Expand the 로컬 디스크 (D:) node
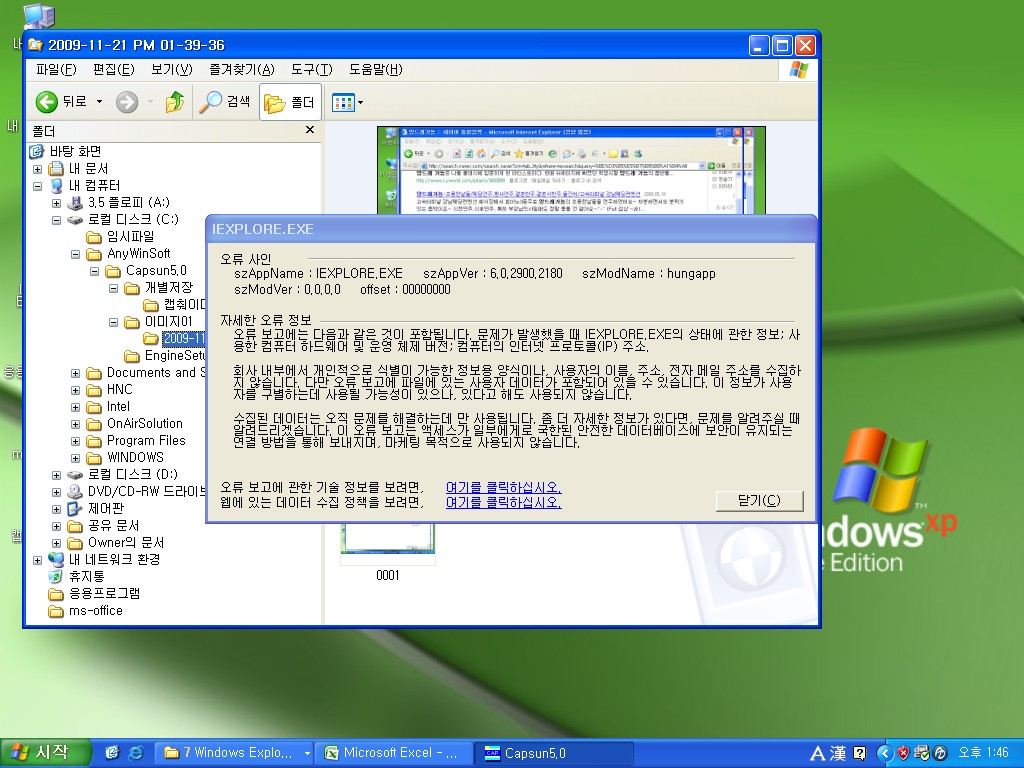The image size is (1024, 768). click(56, 475)
